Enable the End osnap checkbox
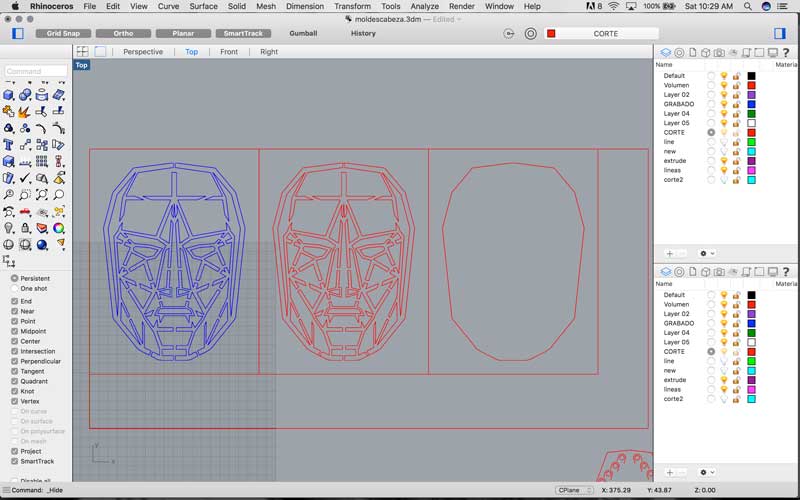 pos(15,301)
